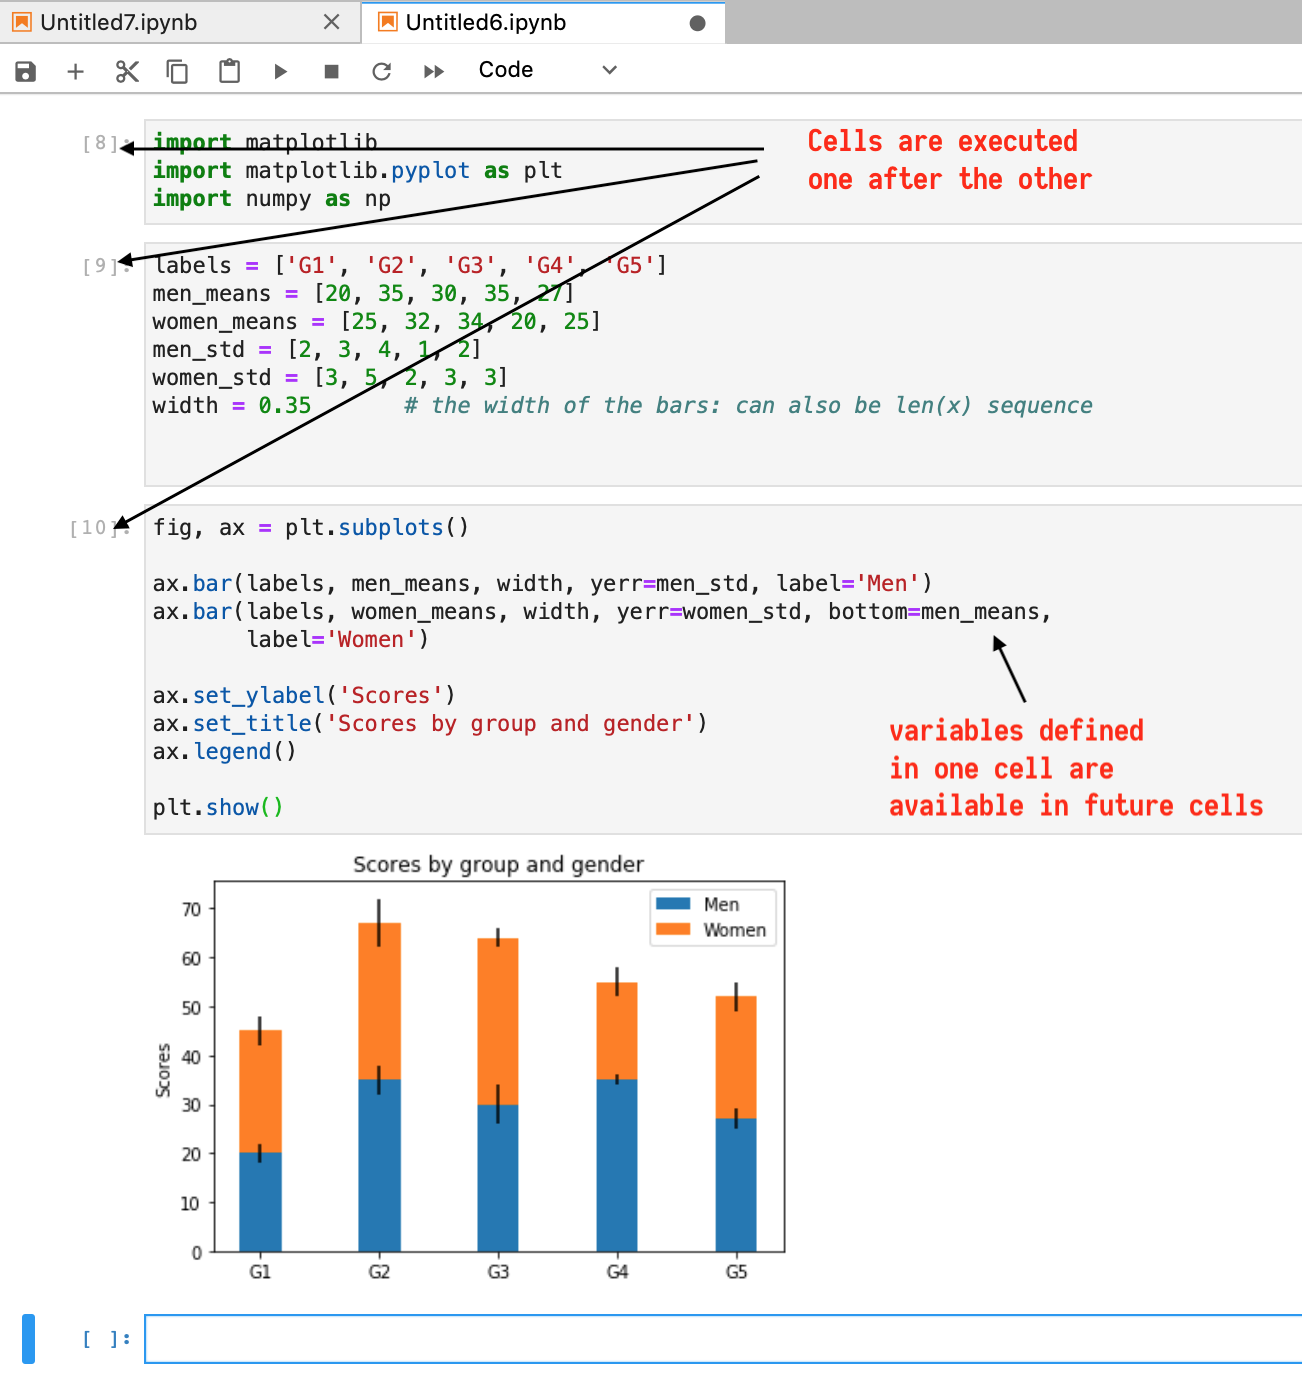1302x1396 pixels.
Task: Click the blue Men legend swatch
Action: tap(672, 904)
